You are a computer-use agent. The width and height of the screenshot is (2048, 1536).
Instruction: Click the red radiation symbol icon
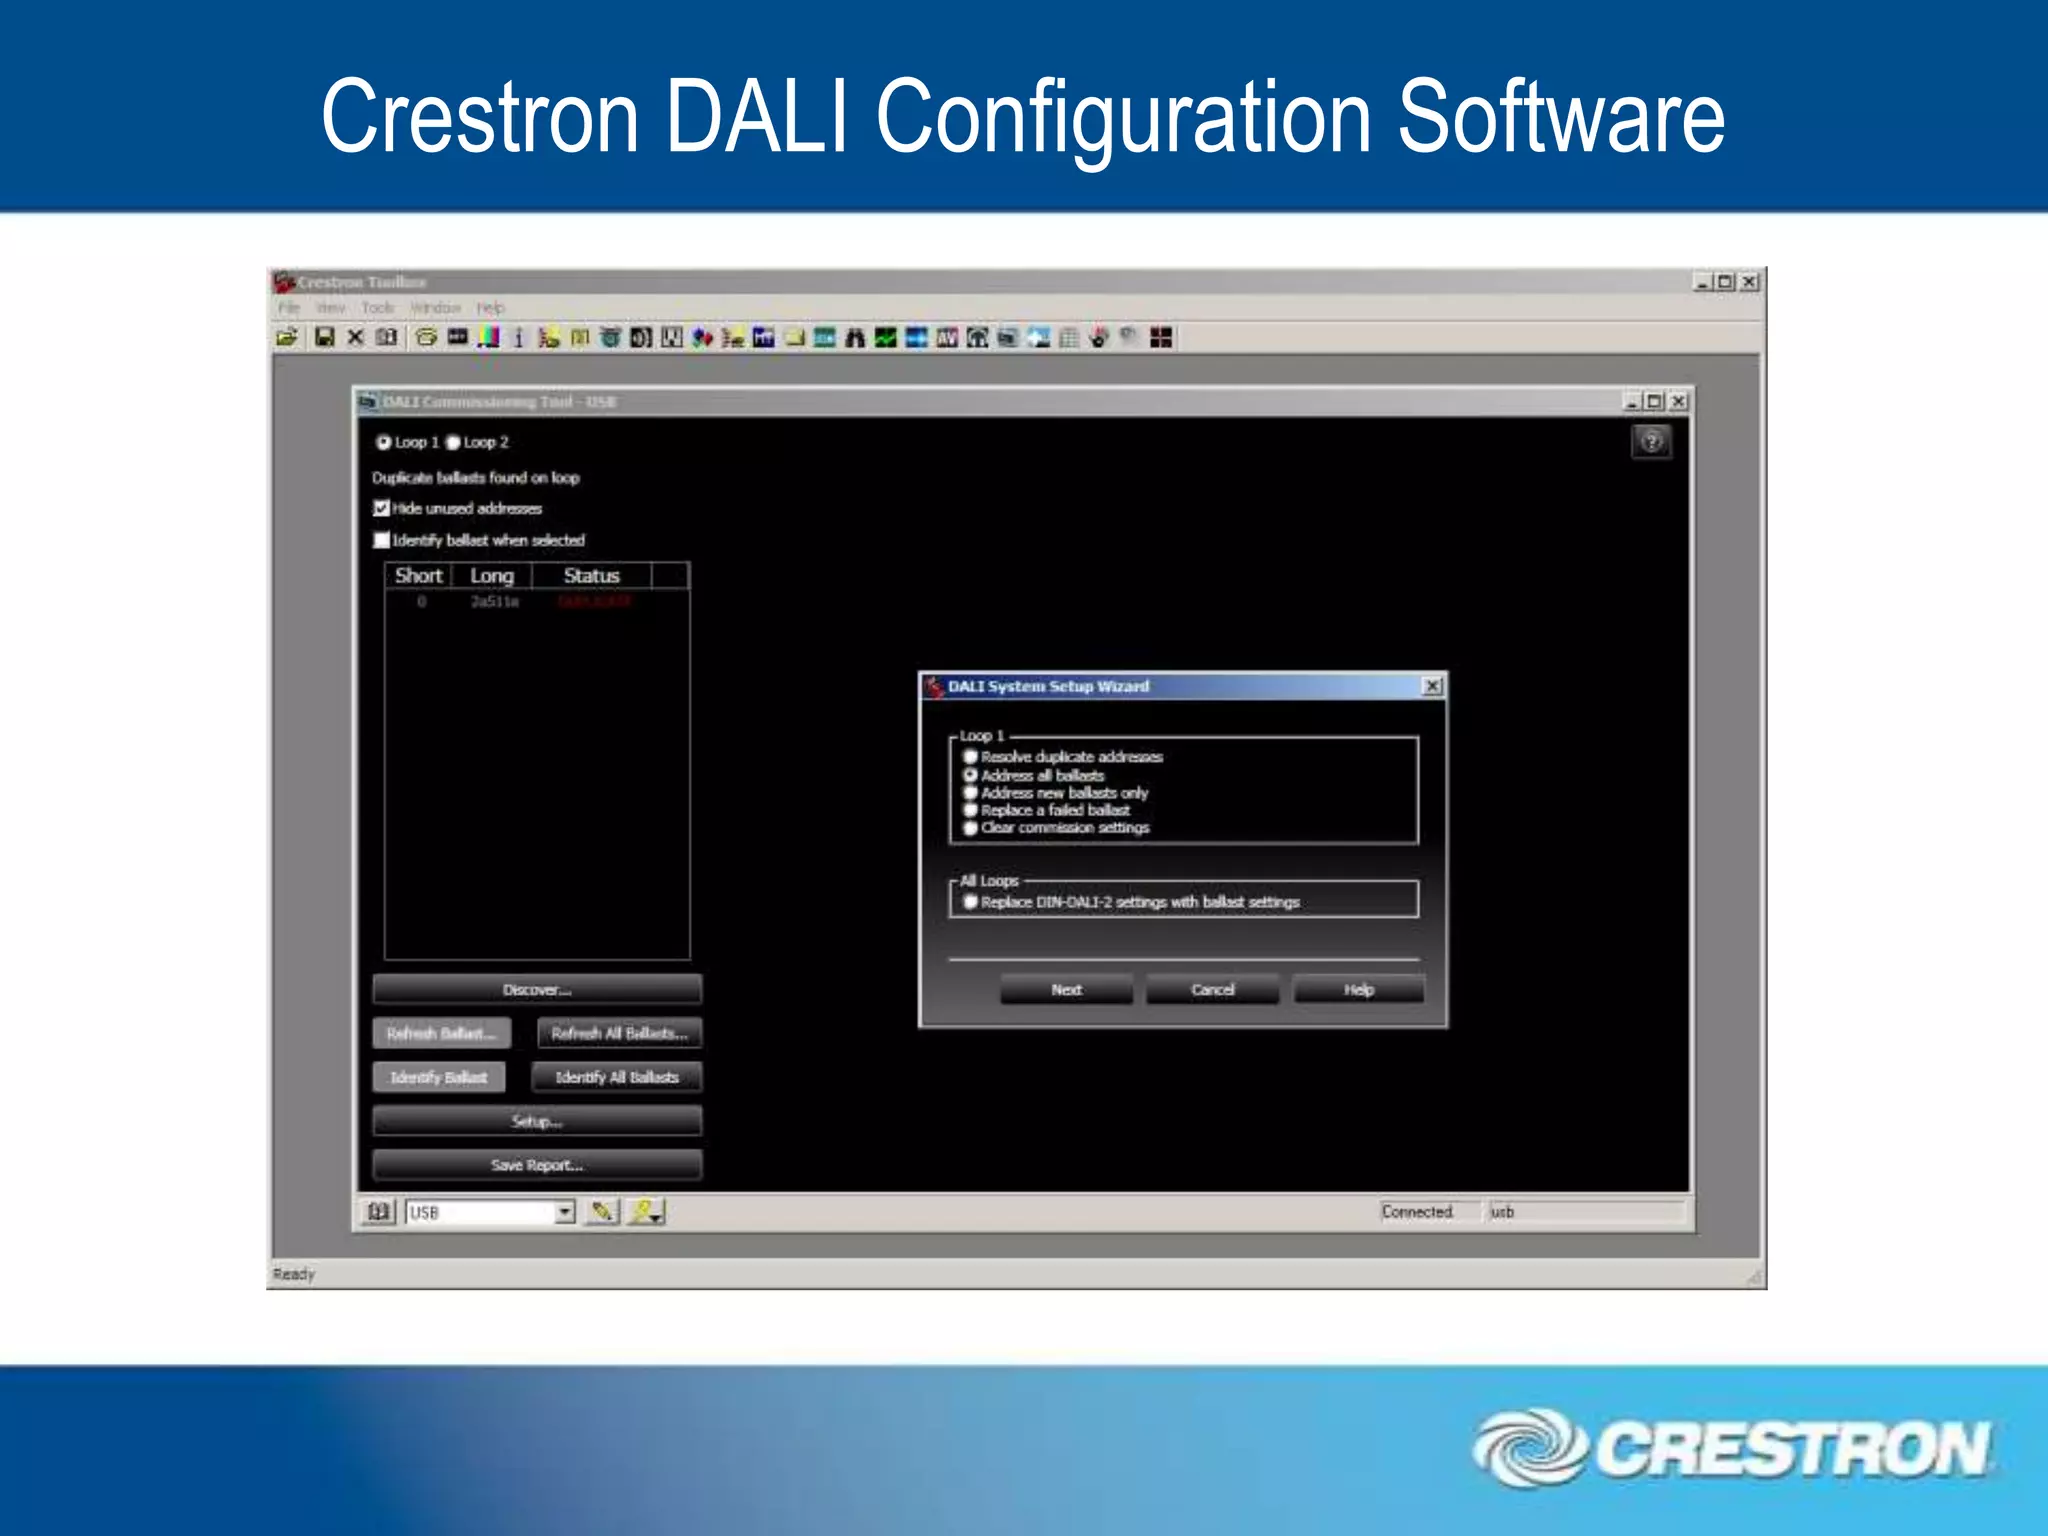coord(1099,338)
